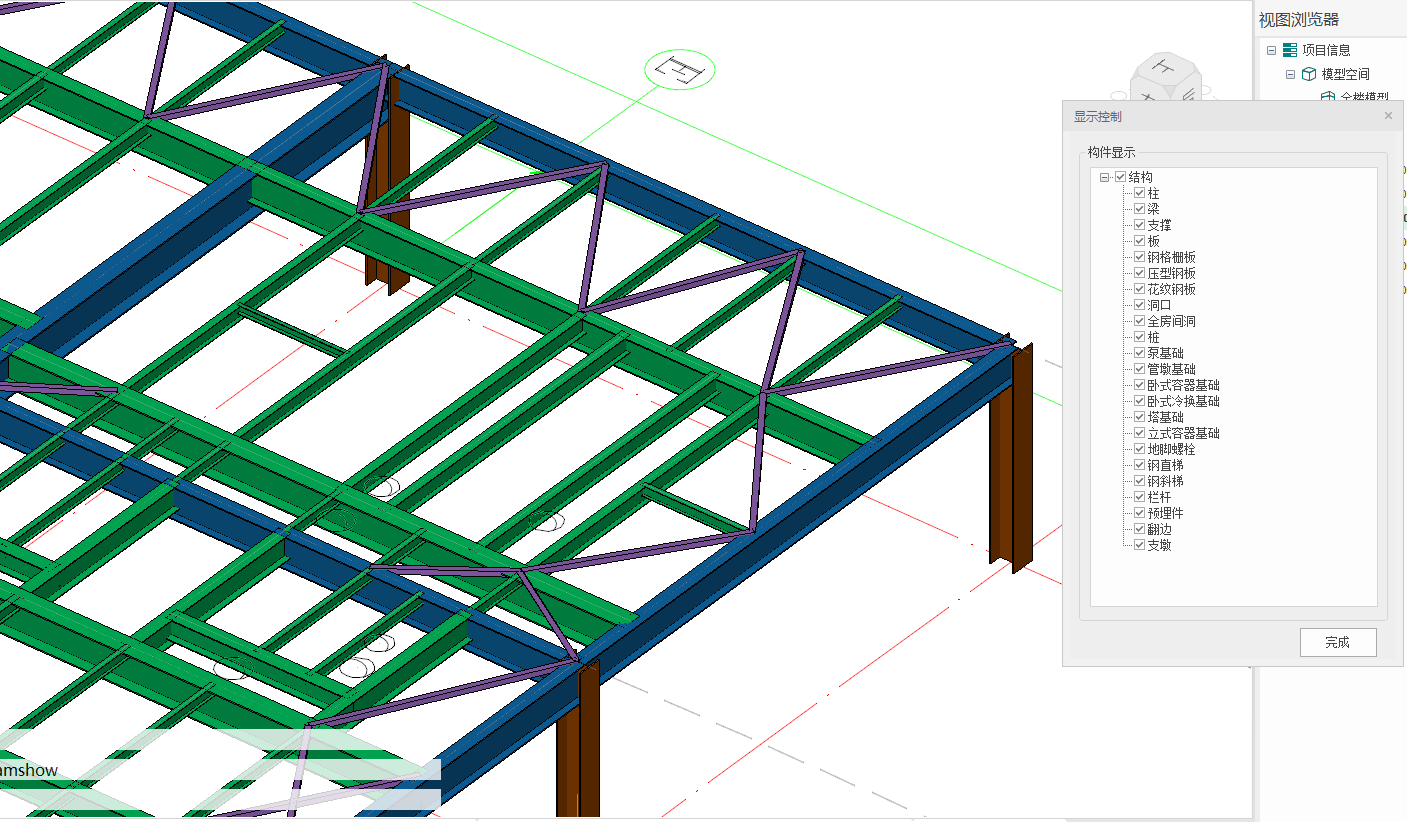The image size is (1407, 822).
Task: Toggle the 钢格栅板 checkbox
Action: pyautogui.click(x=1139, y=257)
